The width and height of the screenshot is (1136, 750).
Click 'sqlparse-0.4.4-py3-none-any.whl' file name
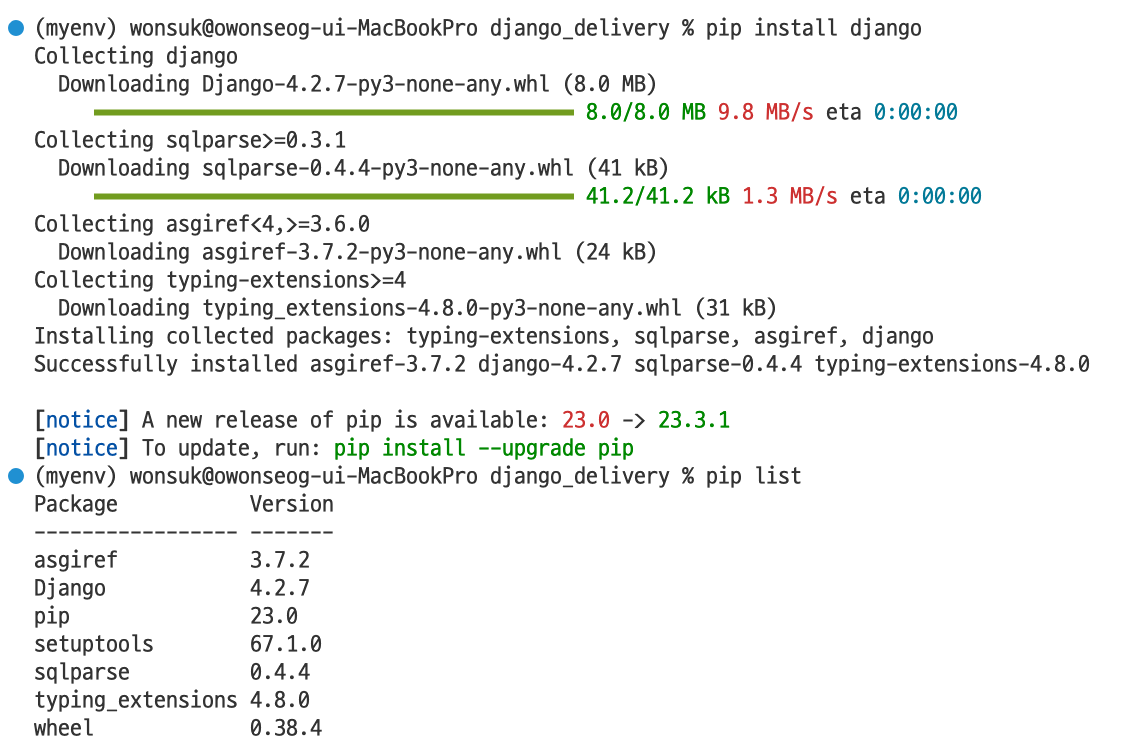pyautogui.click(x=388, y=168)
